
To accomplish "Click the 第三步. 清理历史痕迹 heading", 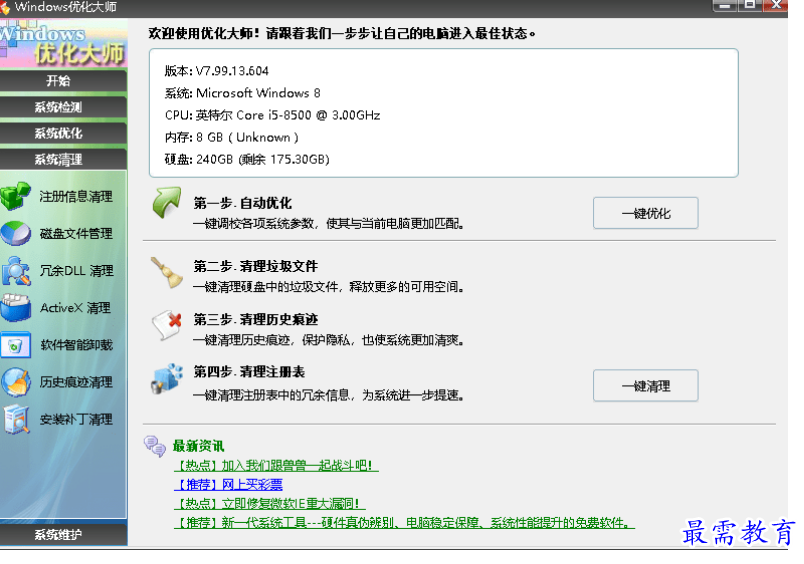I will click(255, 319).
